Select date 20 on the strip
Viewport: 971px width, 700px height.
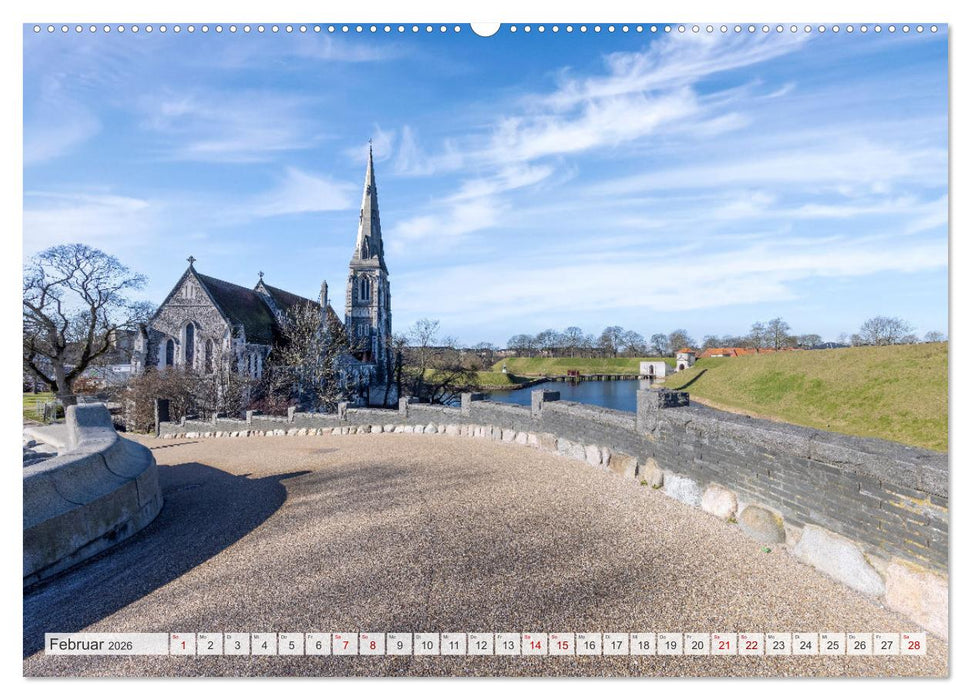click(x=696, y=644)
